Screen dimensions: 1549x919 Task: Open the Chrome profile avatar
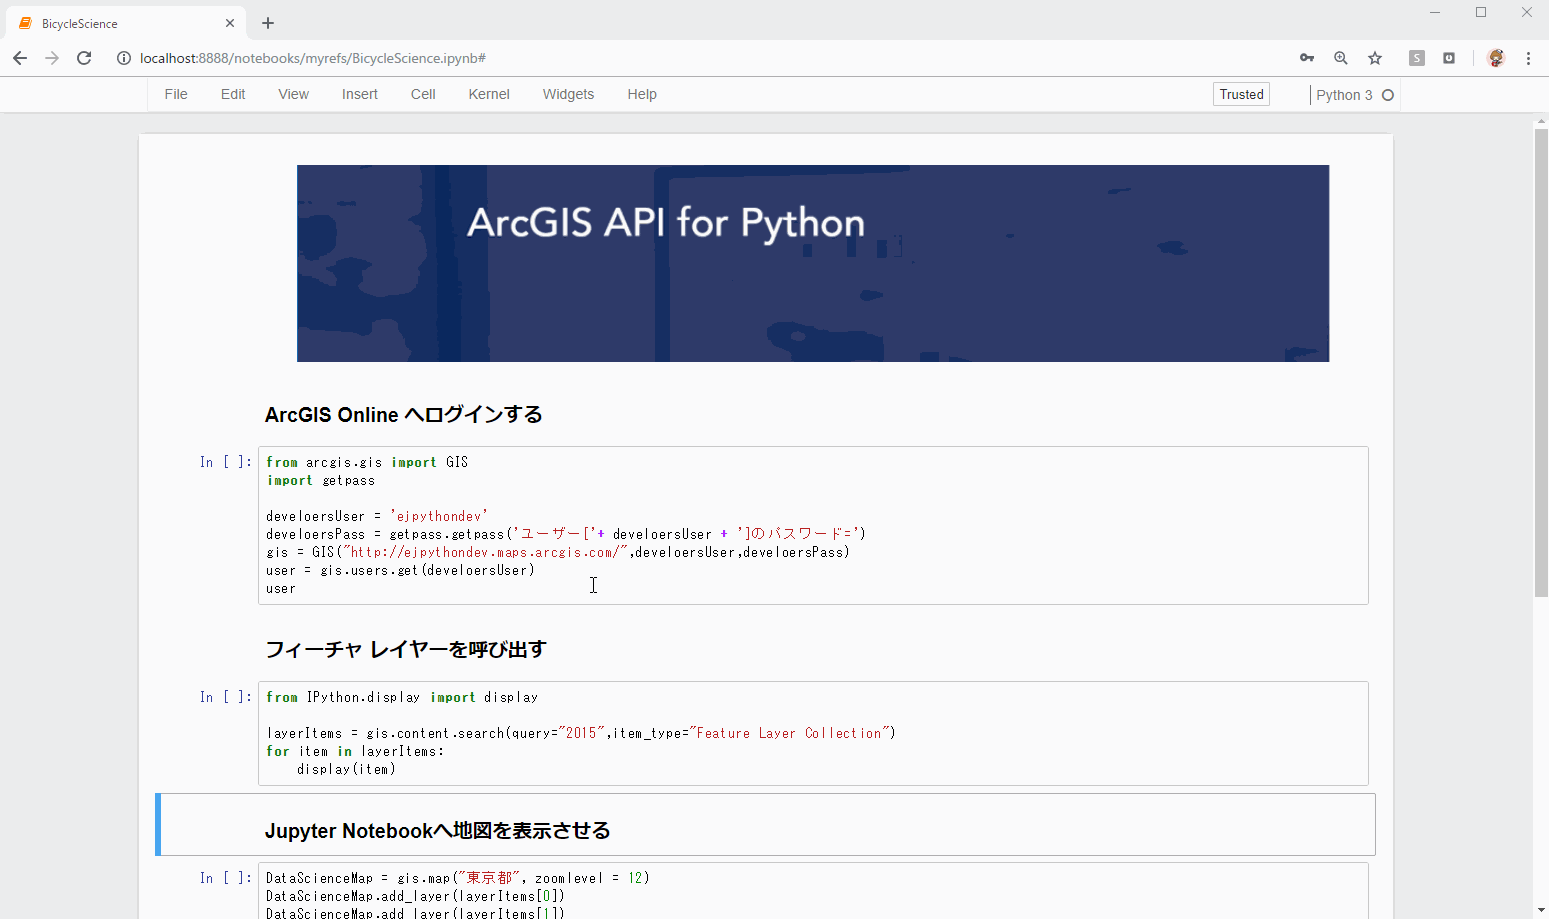(x=1496, y=58)
